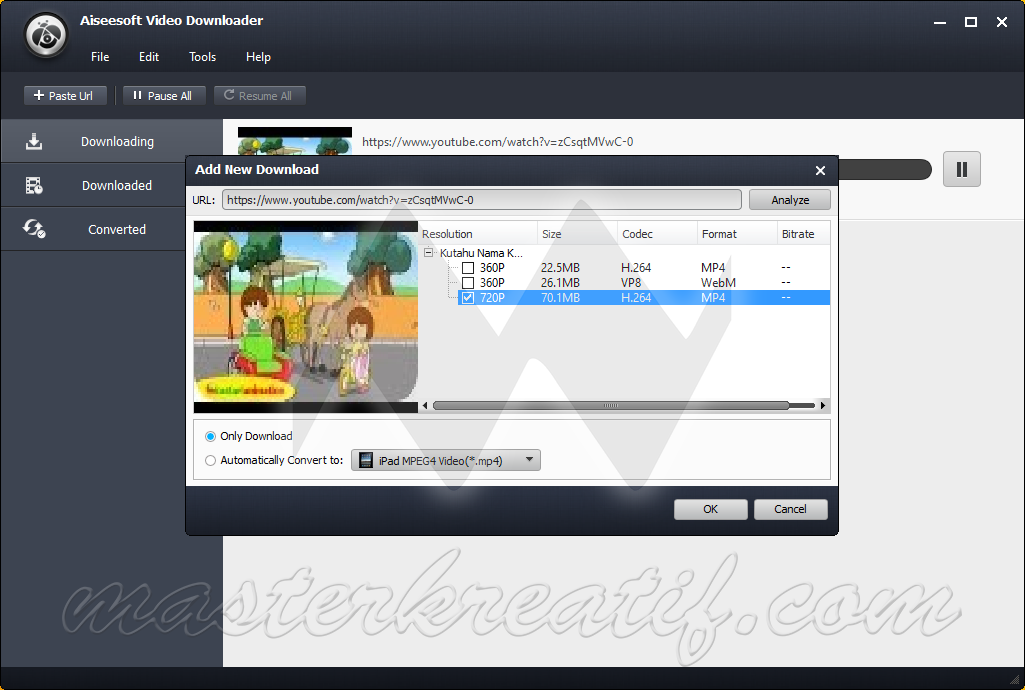Click the Cancel button
The image size is (1025, 690).
click(790, 509)
